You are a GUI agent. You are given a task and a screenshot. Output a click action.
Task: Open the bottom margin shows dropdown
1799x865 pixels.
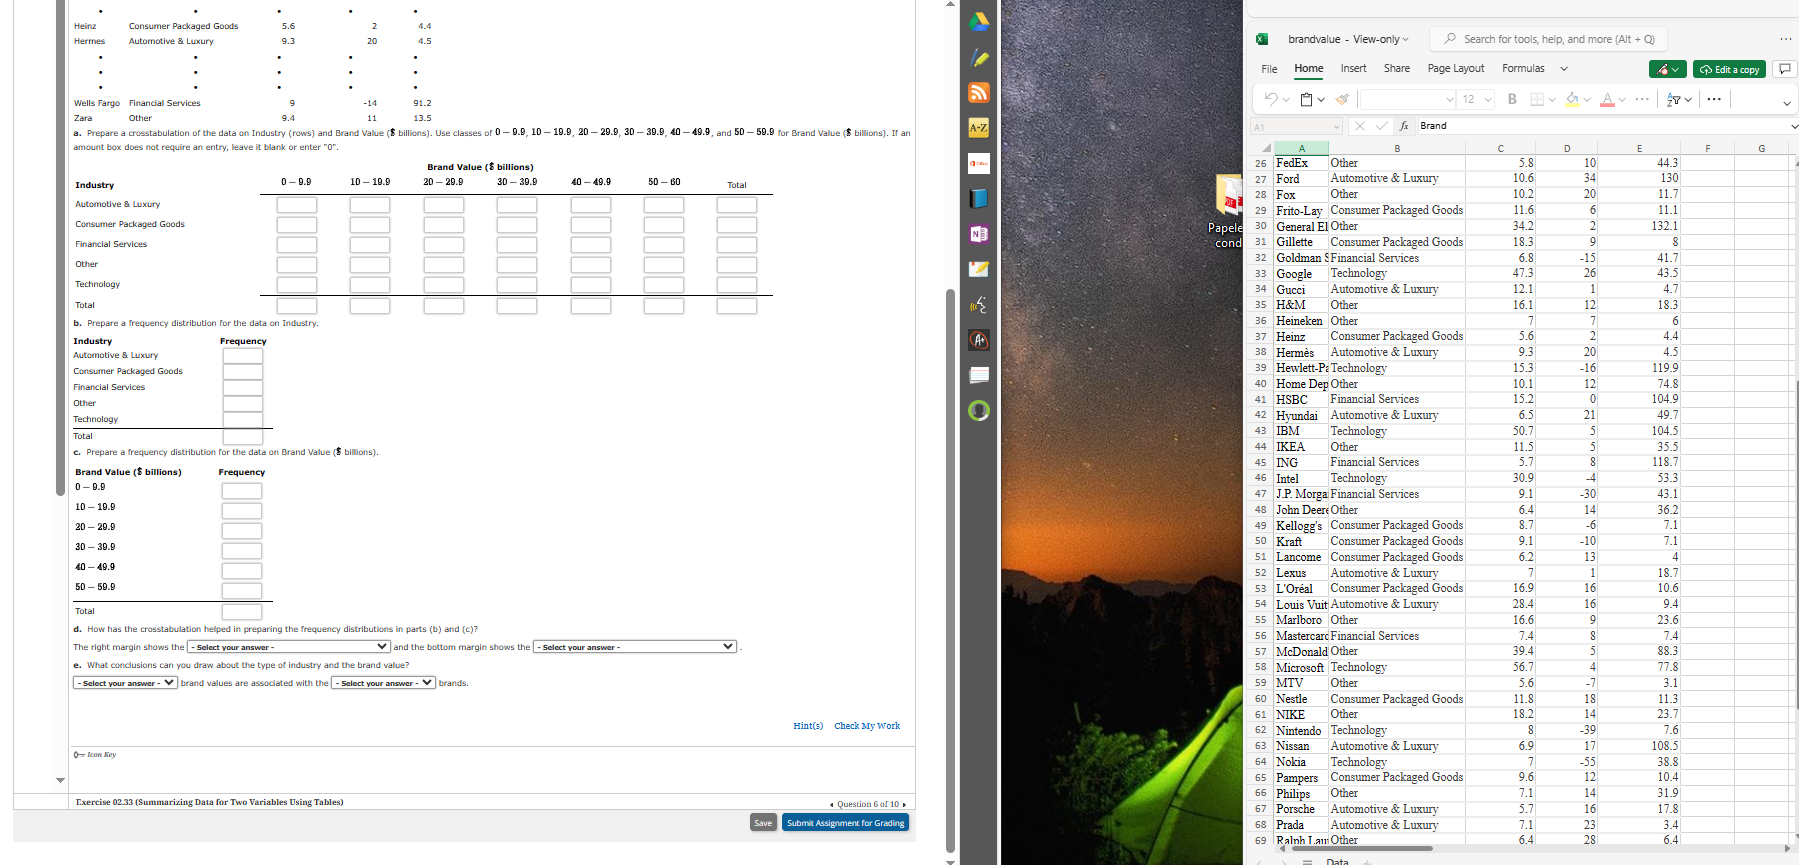635,647
